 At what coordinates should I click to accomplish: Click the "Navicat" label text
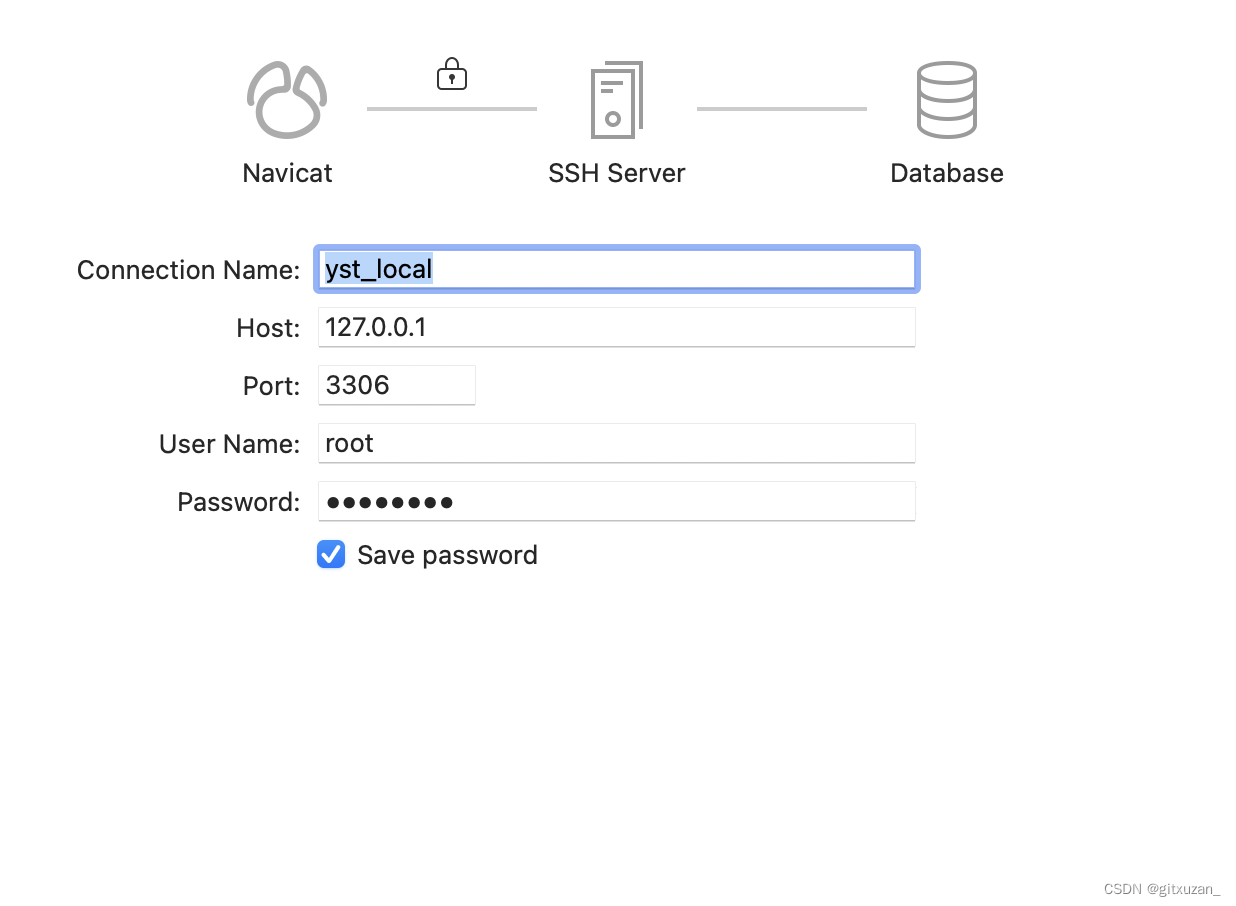[x=287, y=173]
